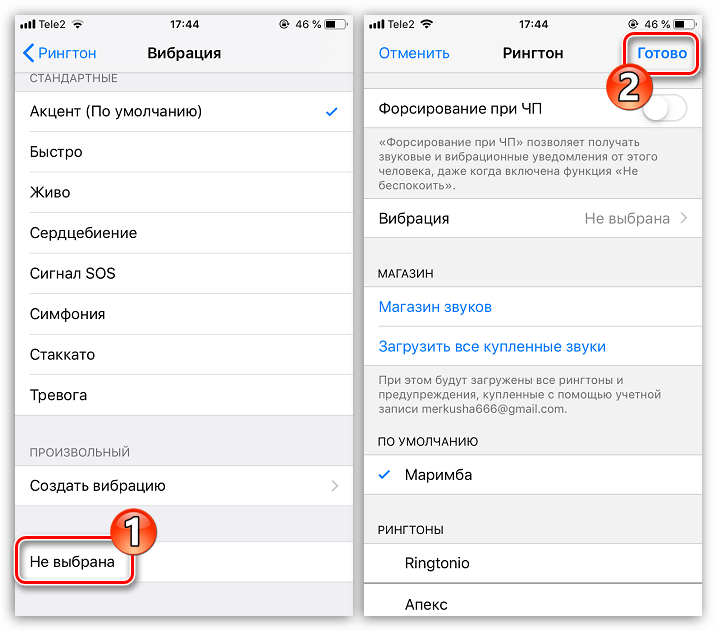Screen dimensions: 717x631
Task: Select the Сердцебиение vibration pattern
Action: tap(184, 233)
